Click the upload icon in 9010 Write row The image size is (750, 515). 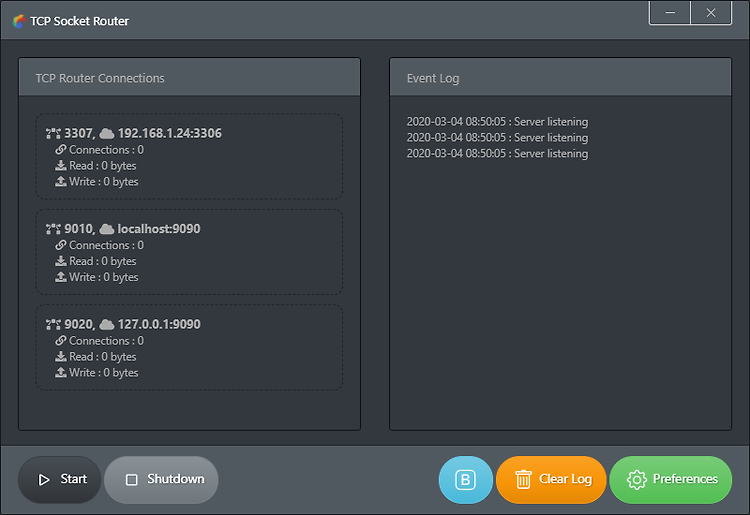(61, 276)
